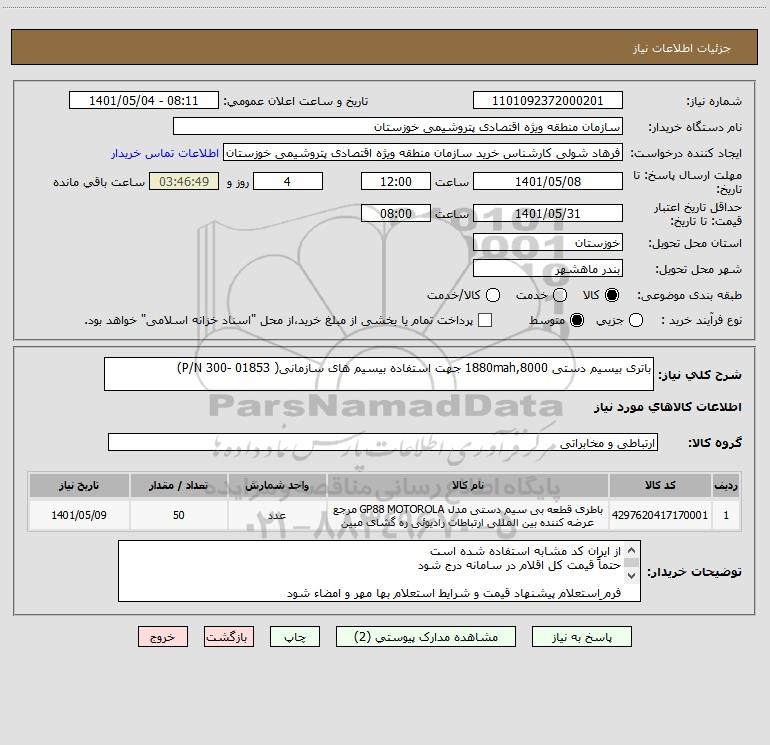Click the گروه کالا field ارتباطی و مخابراتی
The image size is (770, 745).
[x=383, y=442]
